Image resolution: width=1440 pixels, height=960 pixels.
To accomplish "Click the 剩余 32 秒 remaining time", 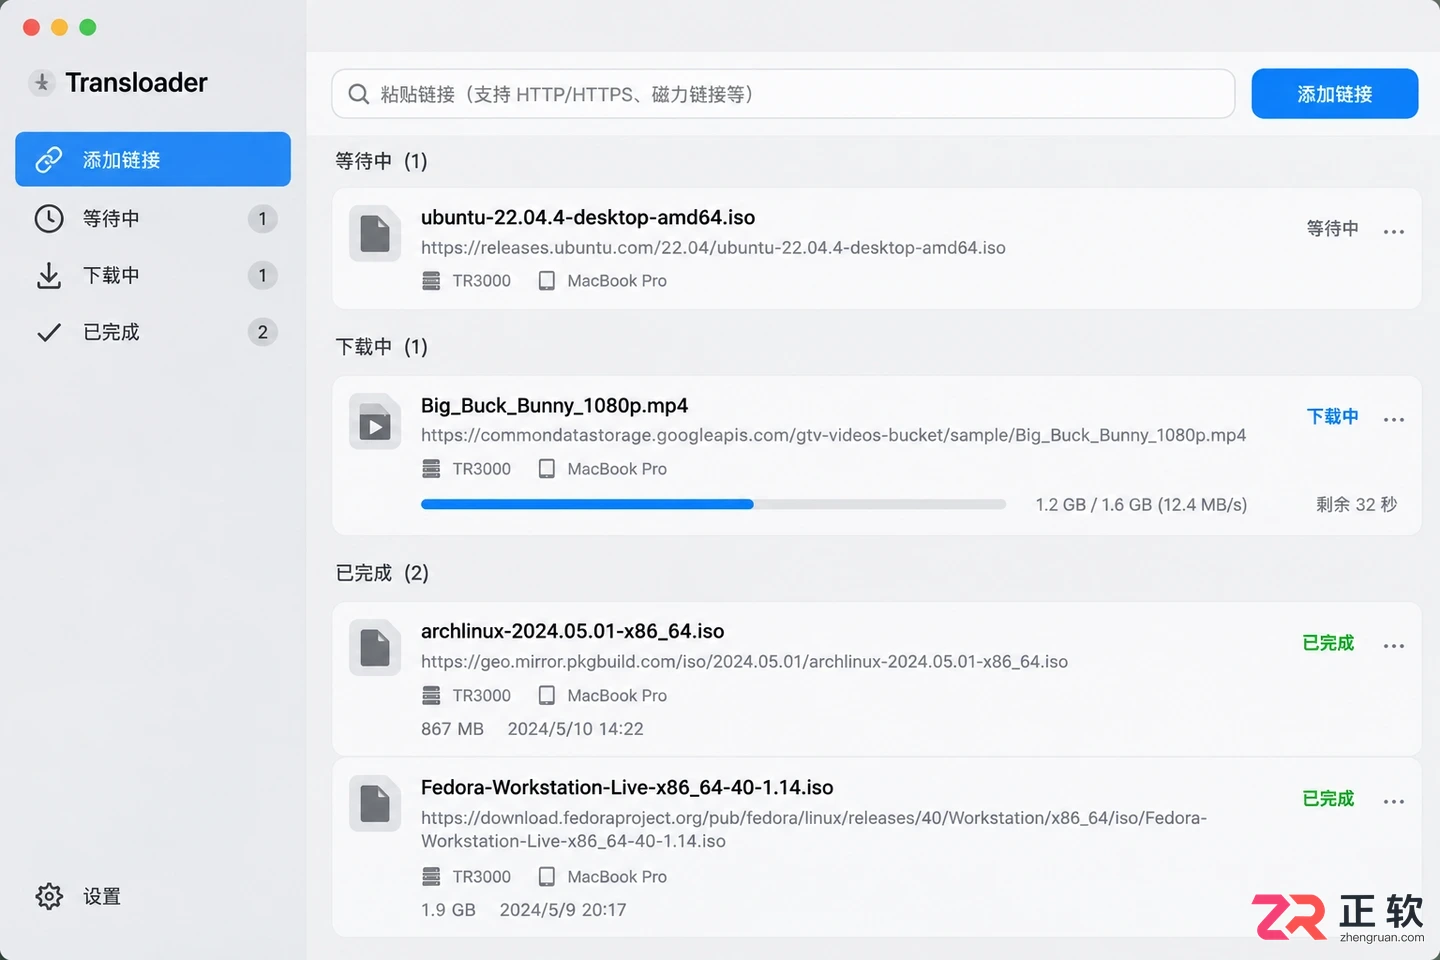I will pyautogui.click(x=1356, y=505).
